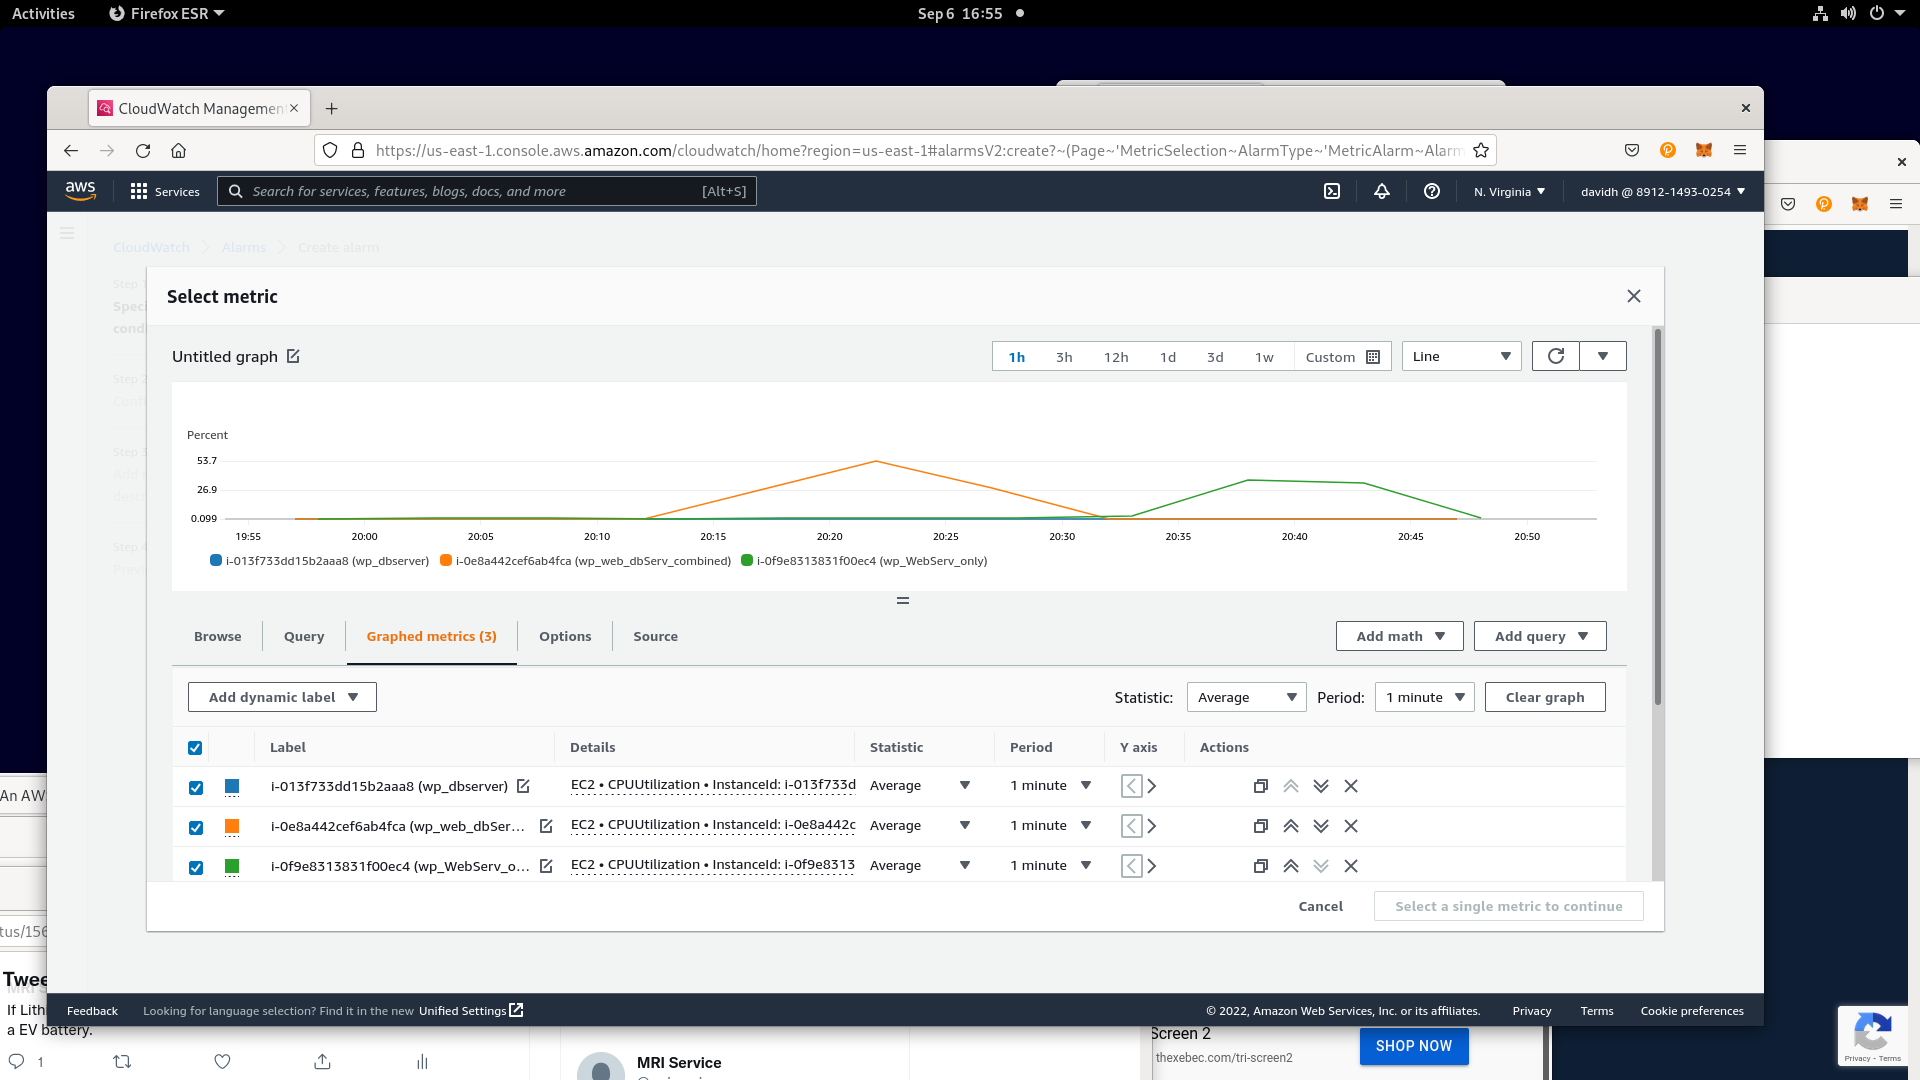
Task: Duplicate the wp_dbserver metric row
Action: pyautogui.click(x=1260, y=786)
